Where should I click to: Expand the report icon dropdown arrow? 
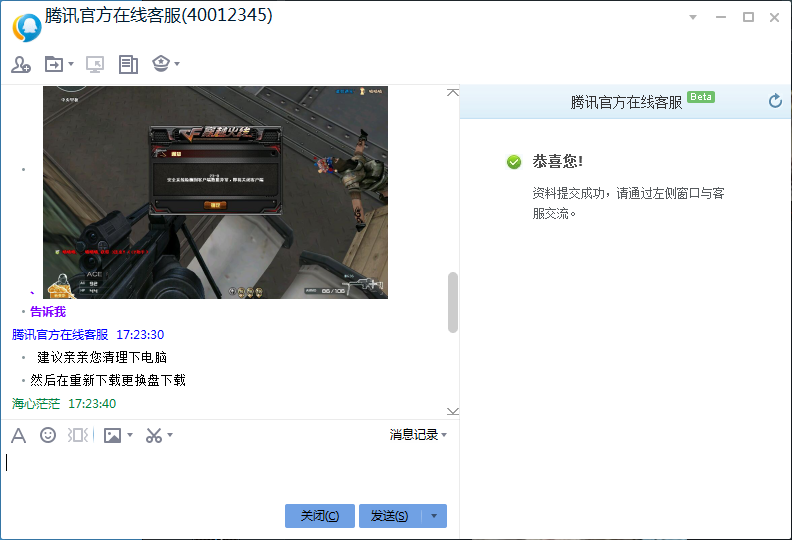tap(177, 64)
